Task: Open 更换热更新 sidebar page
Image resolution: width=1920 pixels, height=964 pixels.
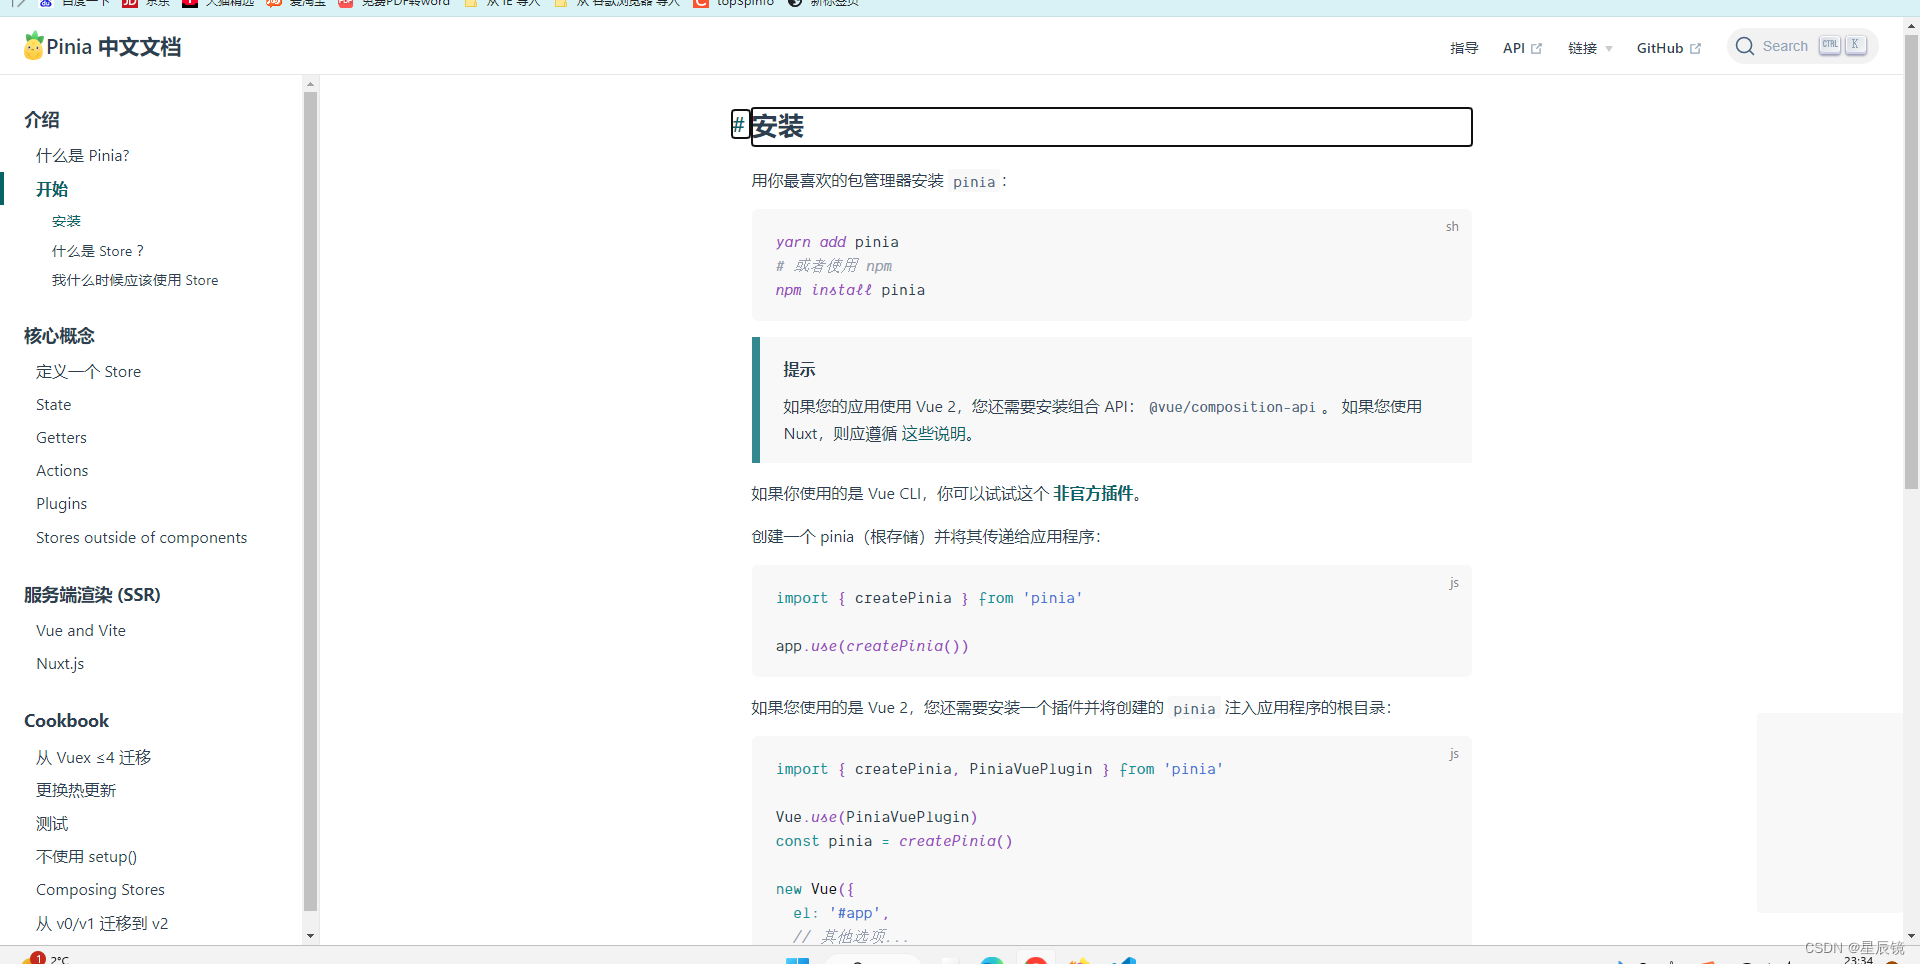Action: coord(76,791)
